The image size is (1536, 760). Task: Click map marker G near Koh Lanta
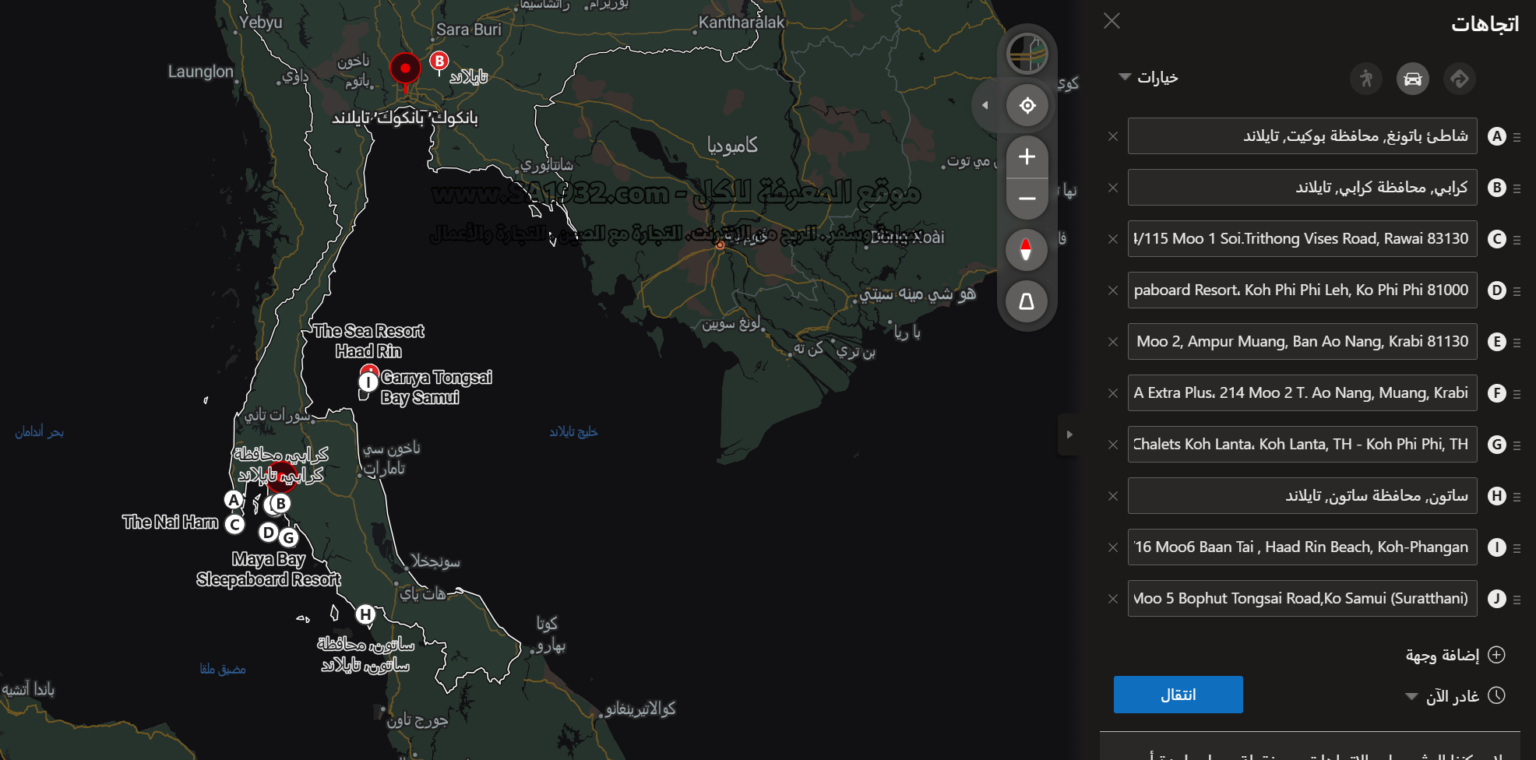[288, 538]
